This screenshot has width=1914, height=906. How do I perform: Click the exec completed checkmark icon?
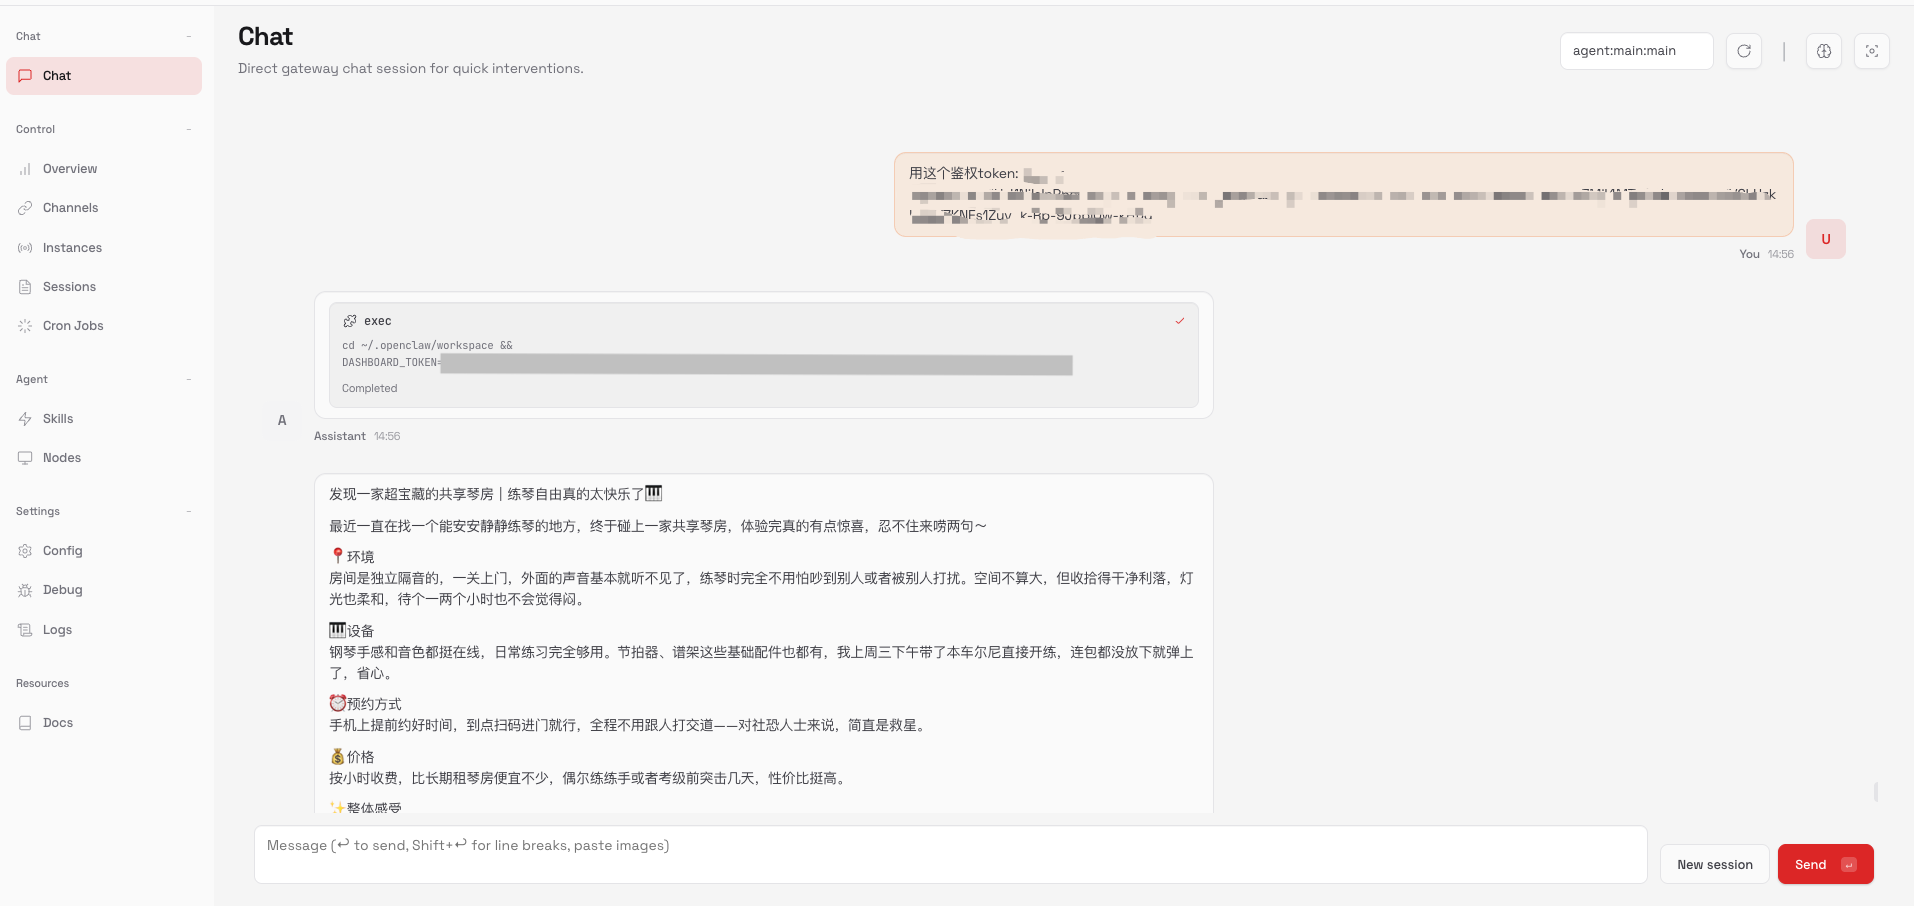1180,321
